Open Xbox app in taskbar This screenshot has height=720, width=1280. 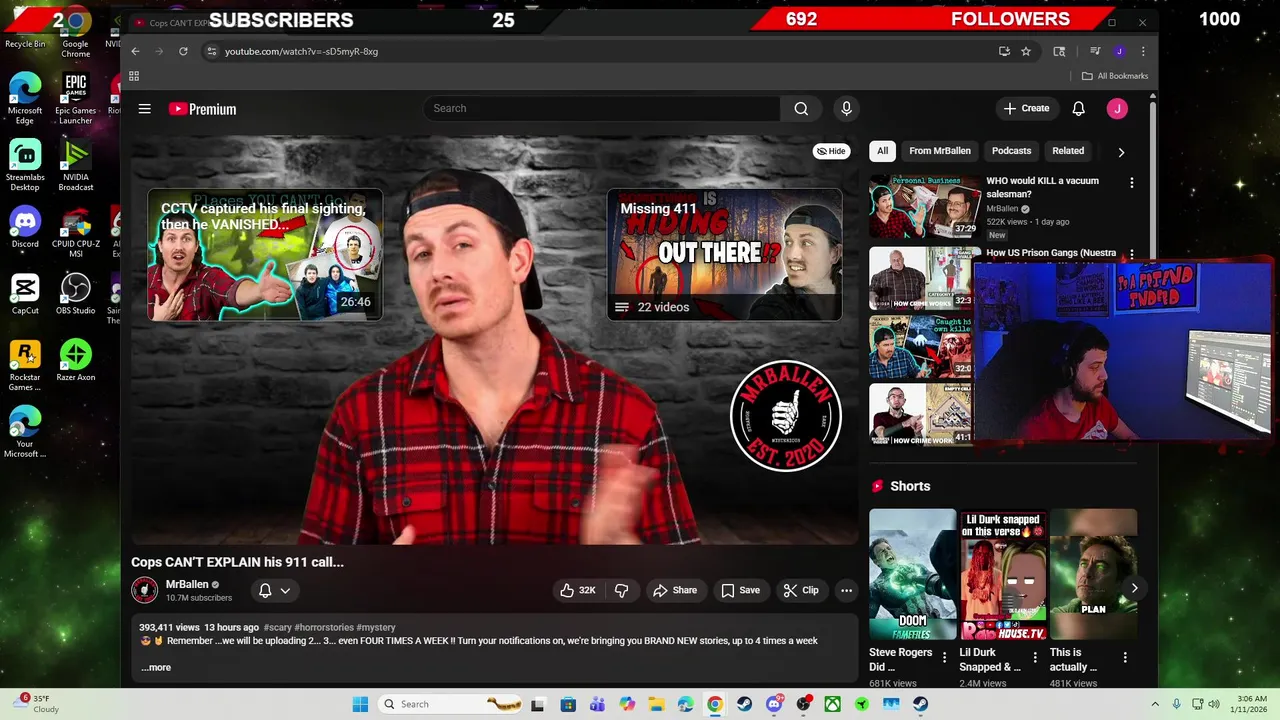click(x=832, y=704)
